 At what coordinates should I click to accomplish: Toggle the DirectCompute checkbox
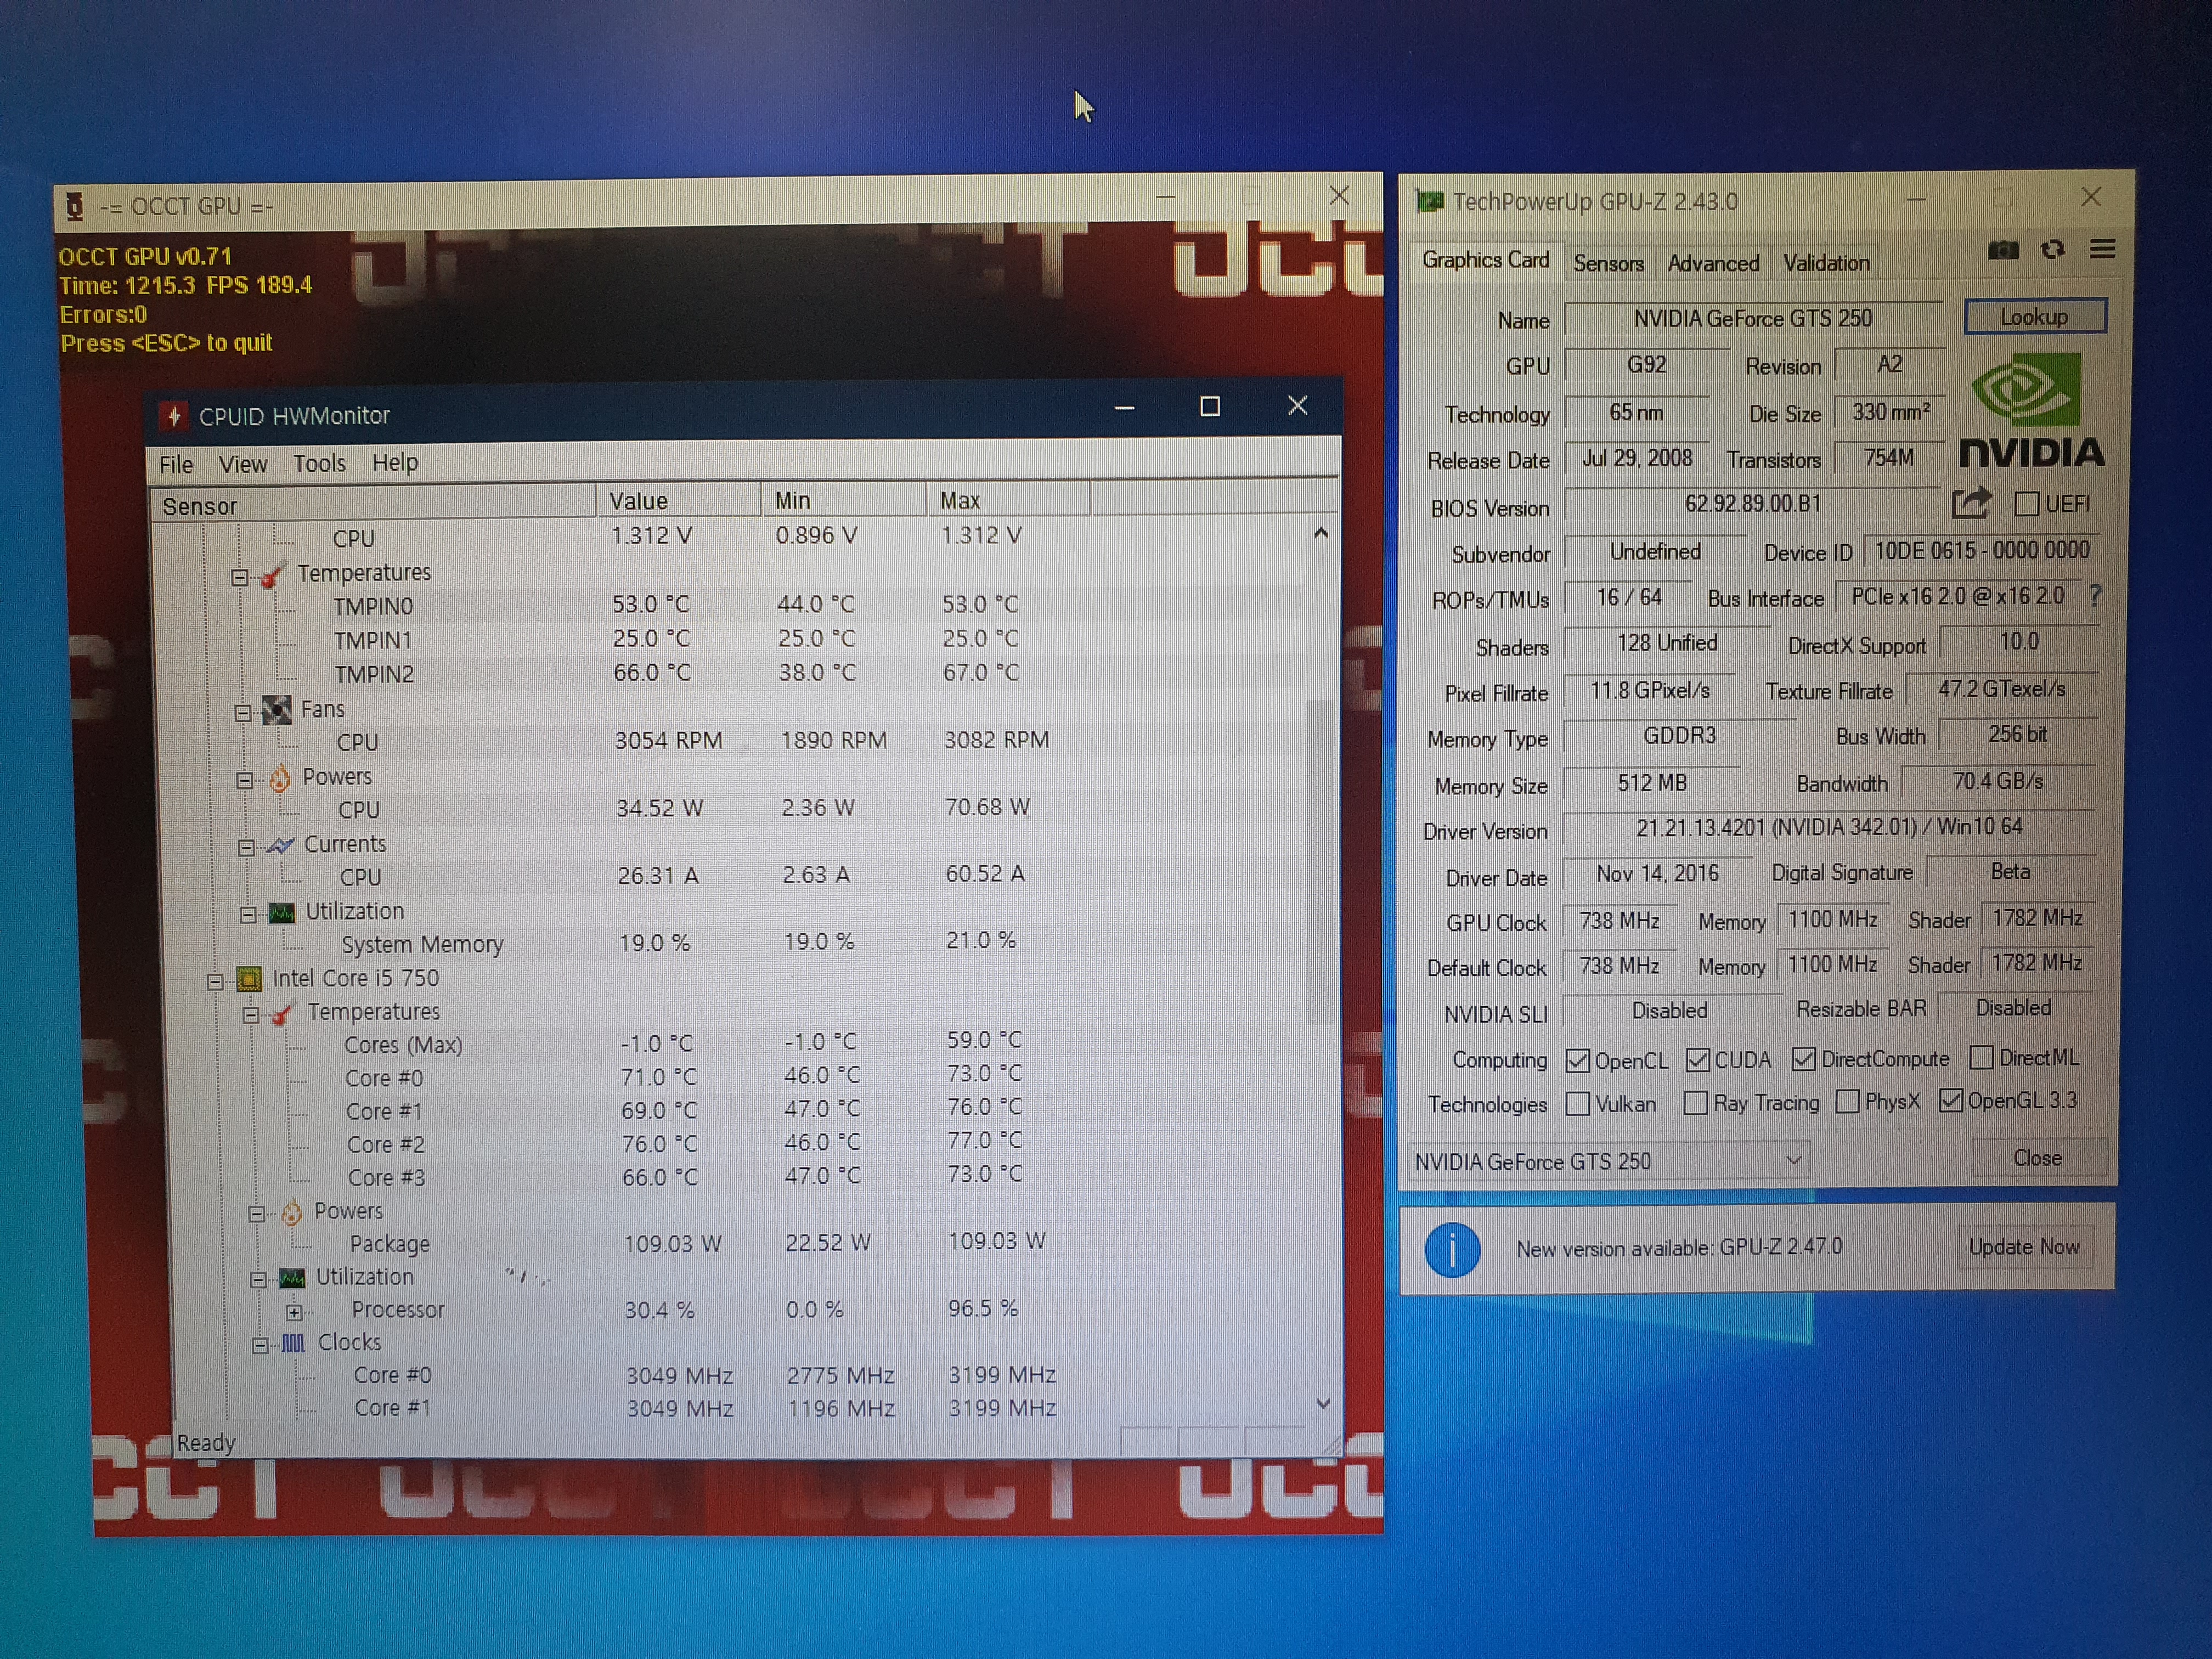pyautogui.click(x=1803, y=1059)
